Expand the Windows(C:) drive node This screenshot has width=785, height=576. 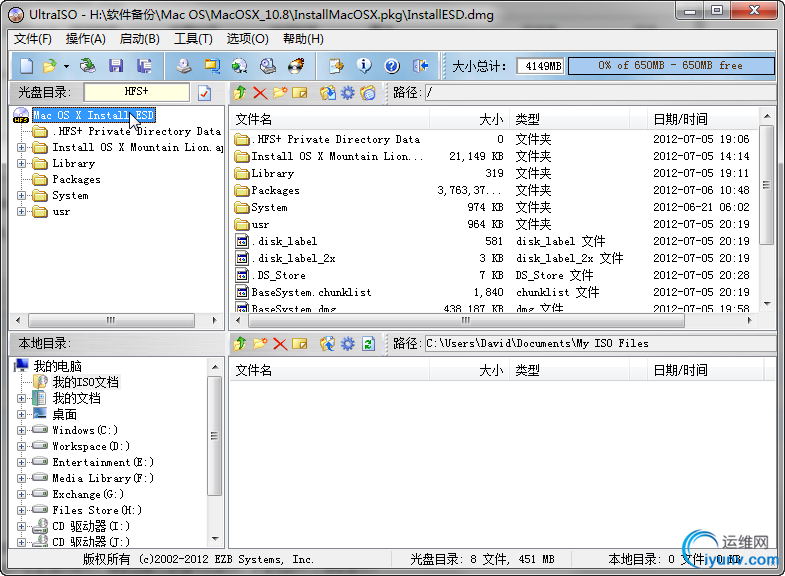21,430
